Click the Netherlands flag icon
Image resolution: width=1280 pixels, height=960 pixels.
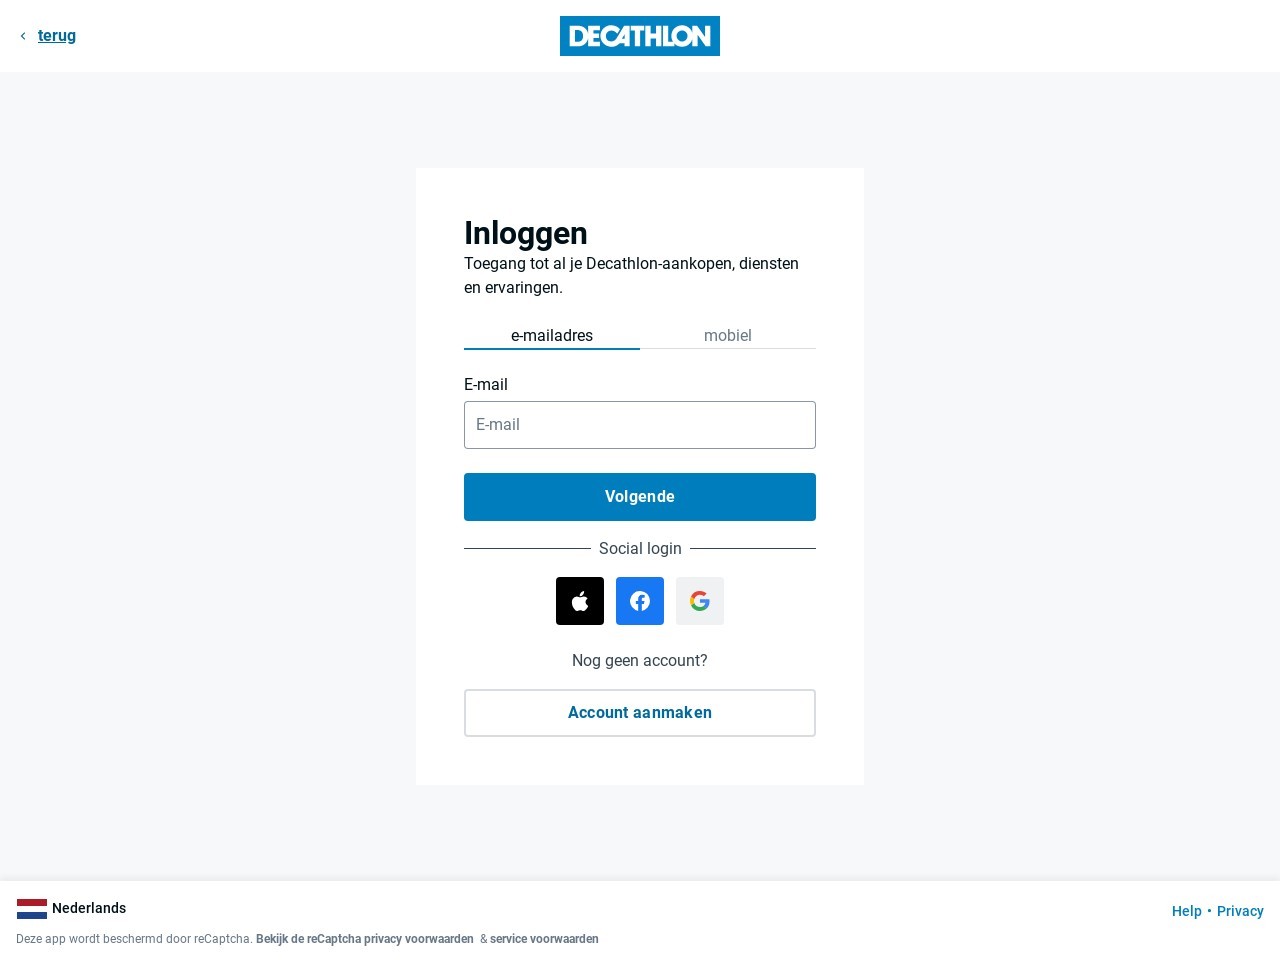tap(32, 909)
